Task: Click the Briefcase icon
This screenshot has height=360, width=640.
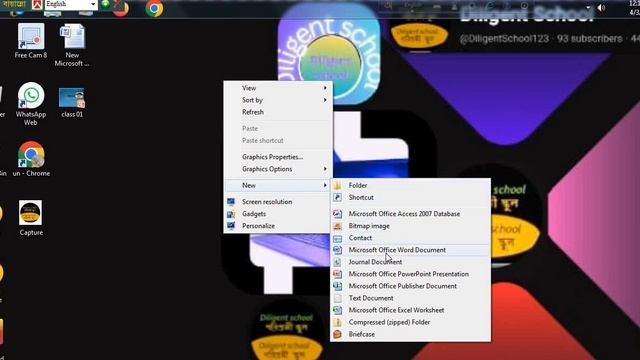Action: coord(338,334)
